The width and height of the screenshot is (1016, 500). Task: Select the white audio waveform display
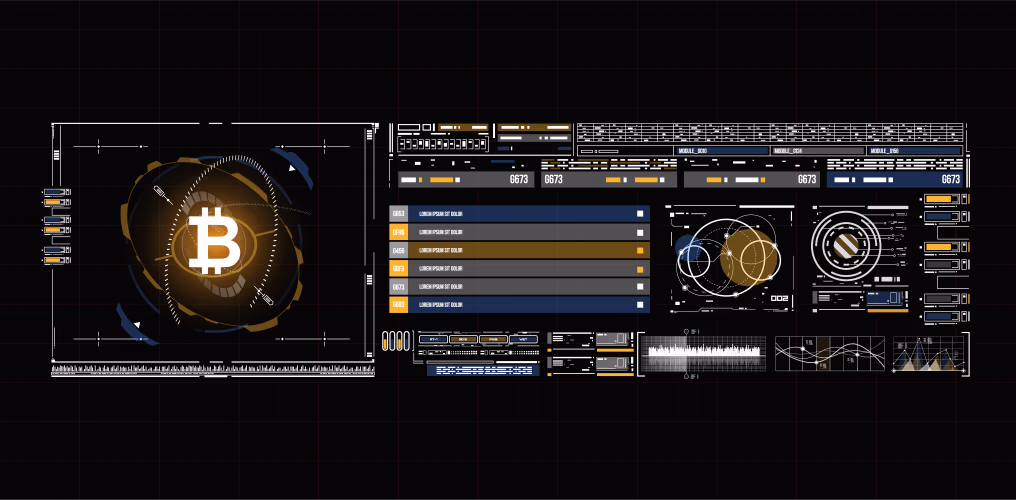(x=704, y=353)
